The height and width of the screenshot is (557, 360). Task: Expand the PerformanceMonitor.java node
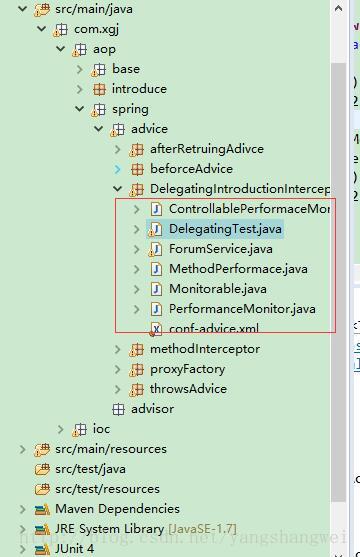tap(137, 309)
